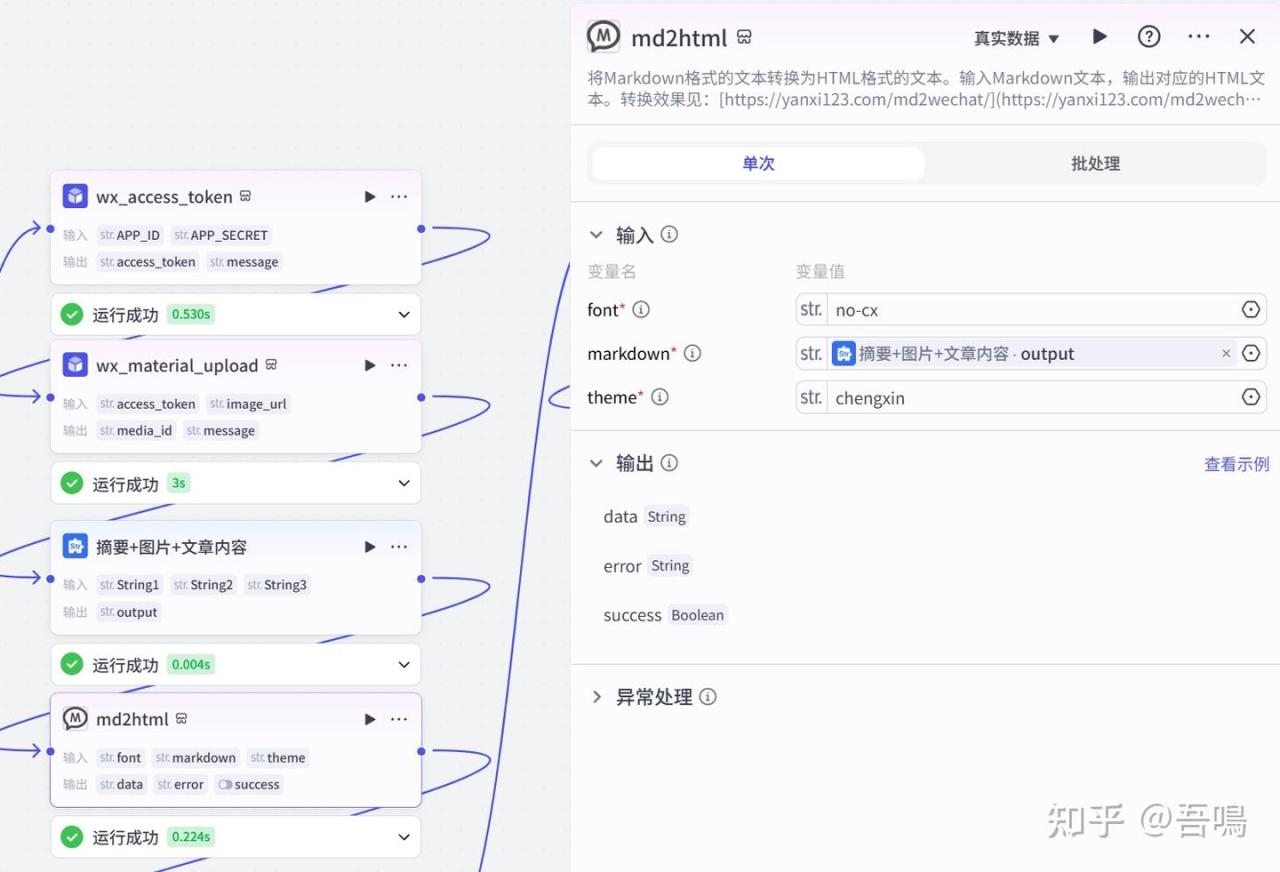Run md2html from the panel header
The height and width of the screenshot is (872, 1280).
[1100, 37]
